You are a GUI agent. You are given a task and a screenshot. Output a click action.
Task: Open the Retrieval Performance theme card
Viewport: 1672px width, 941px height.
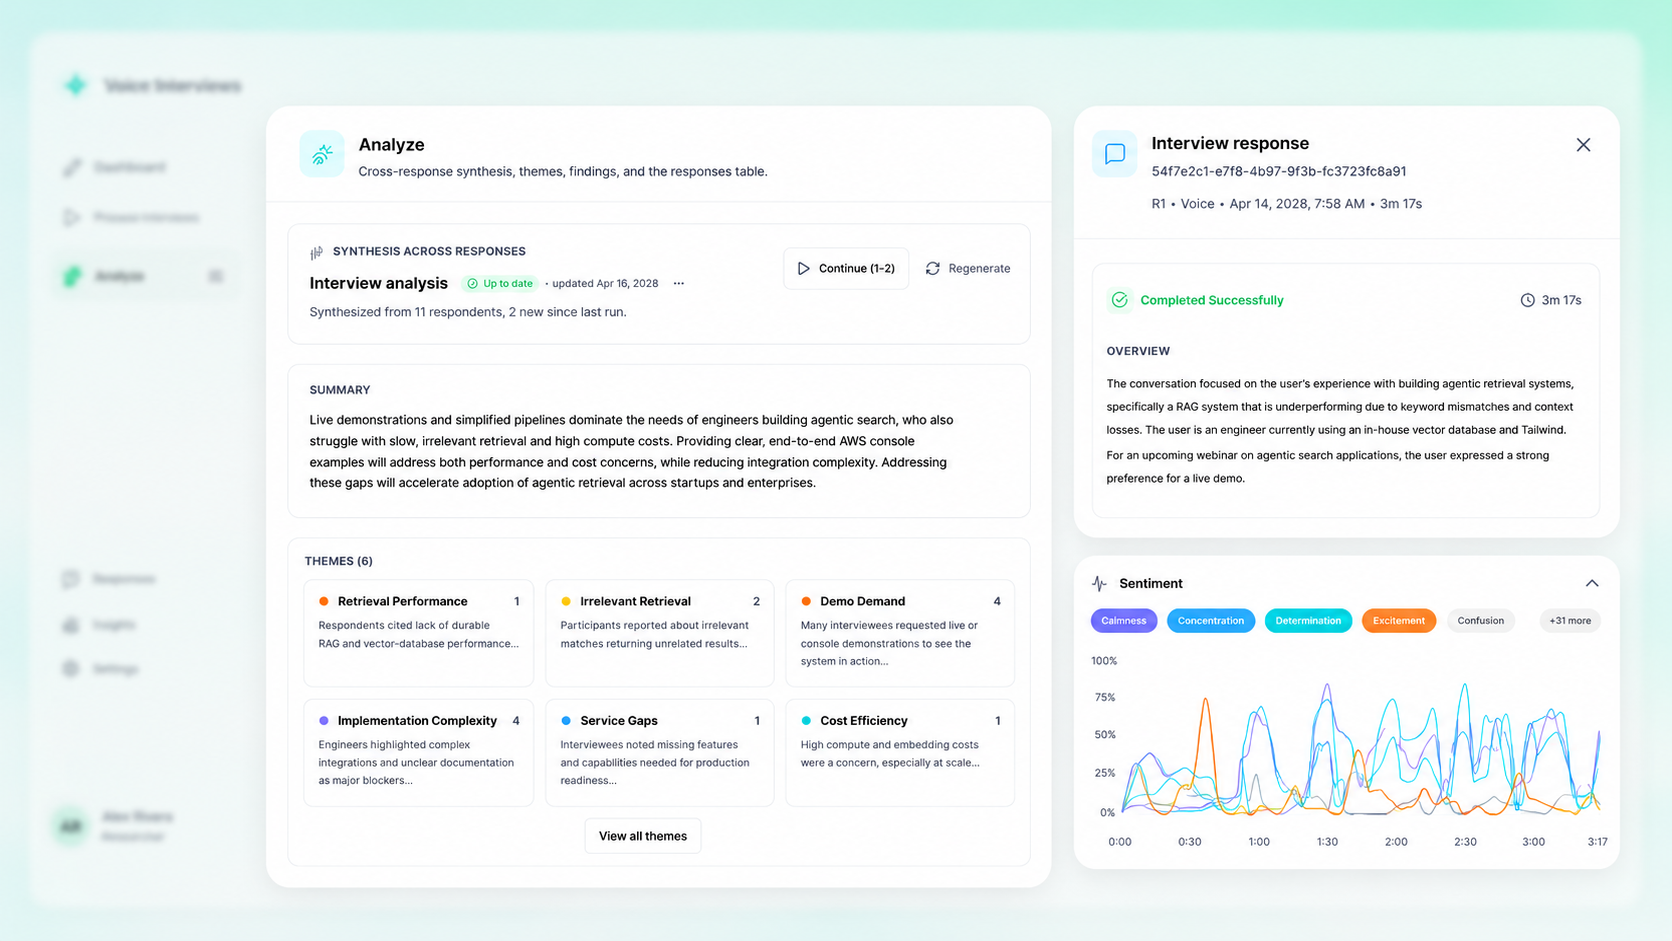419,633
